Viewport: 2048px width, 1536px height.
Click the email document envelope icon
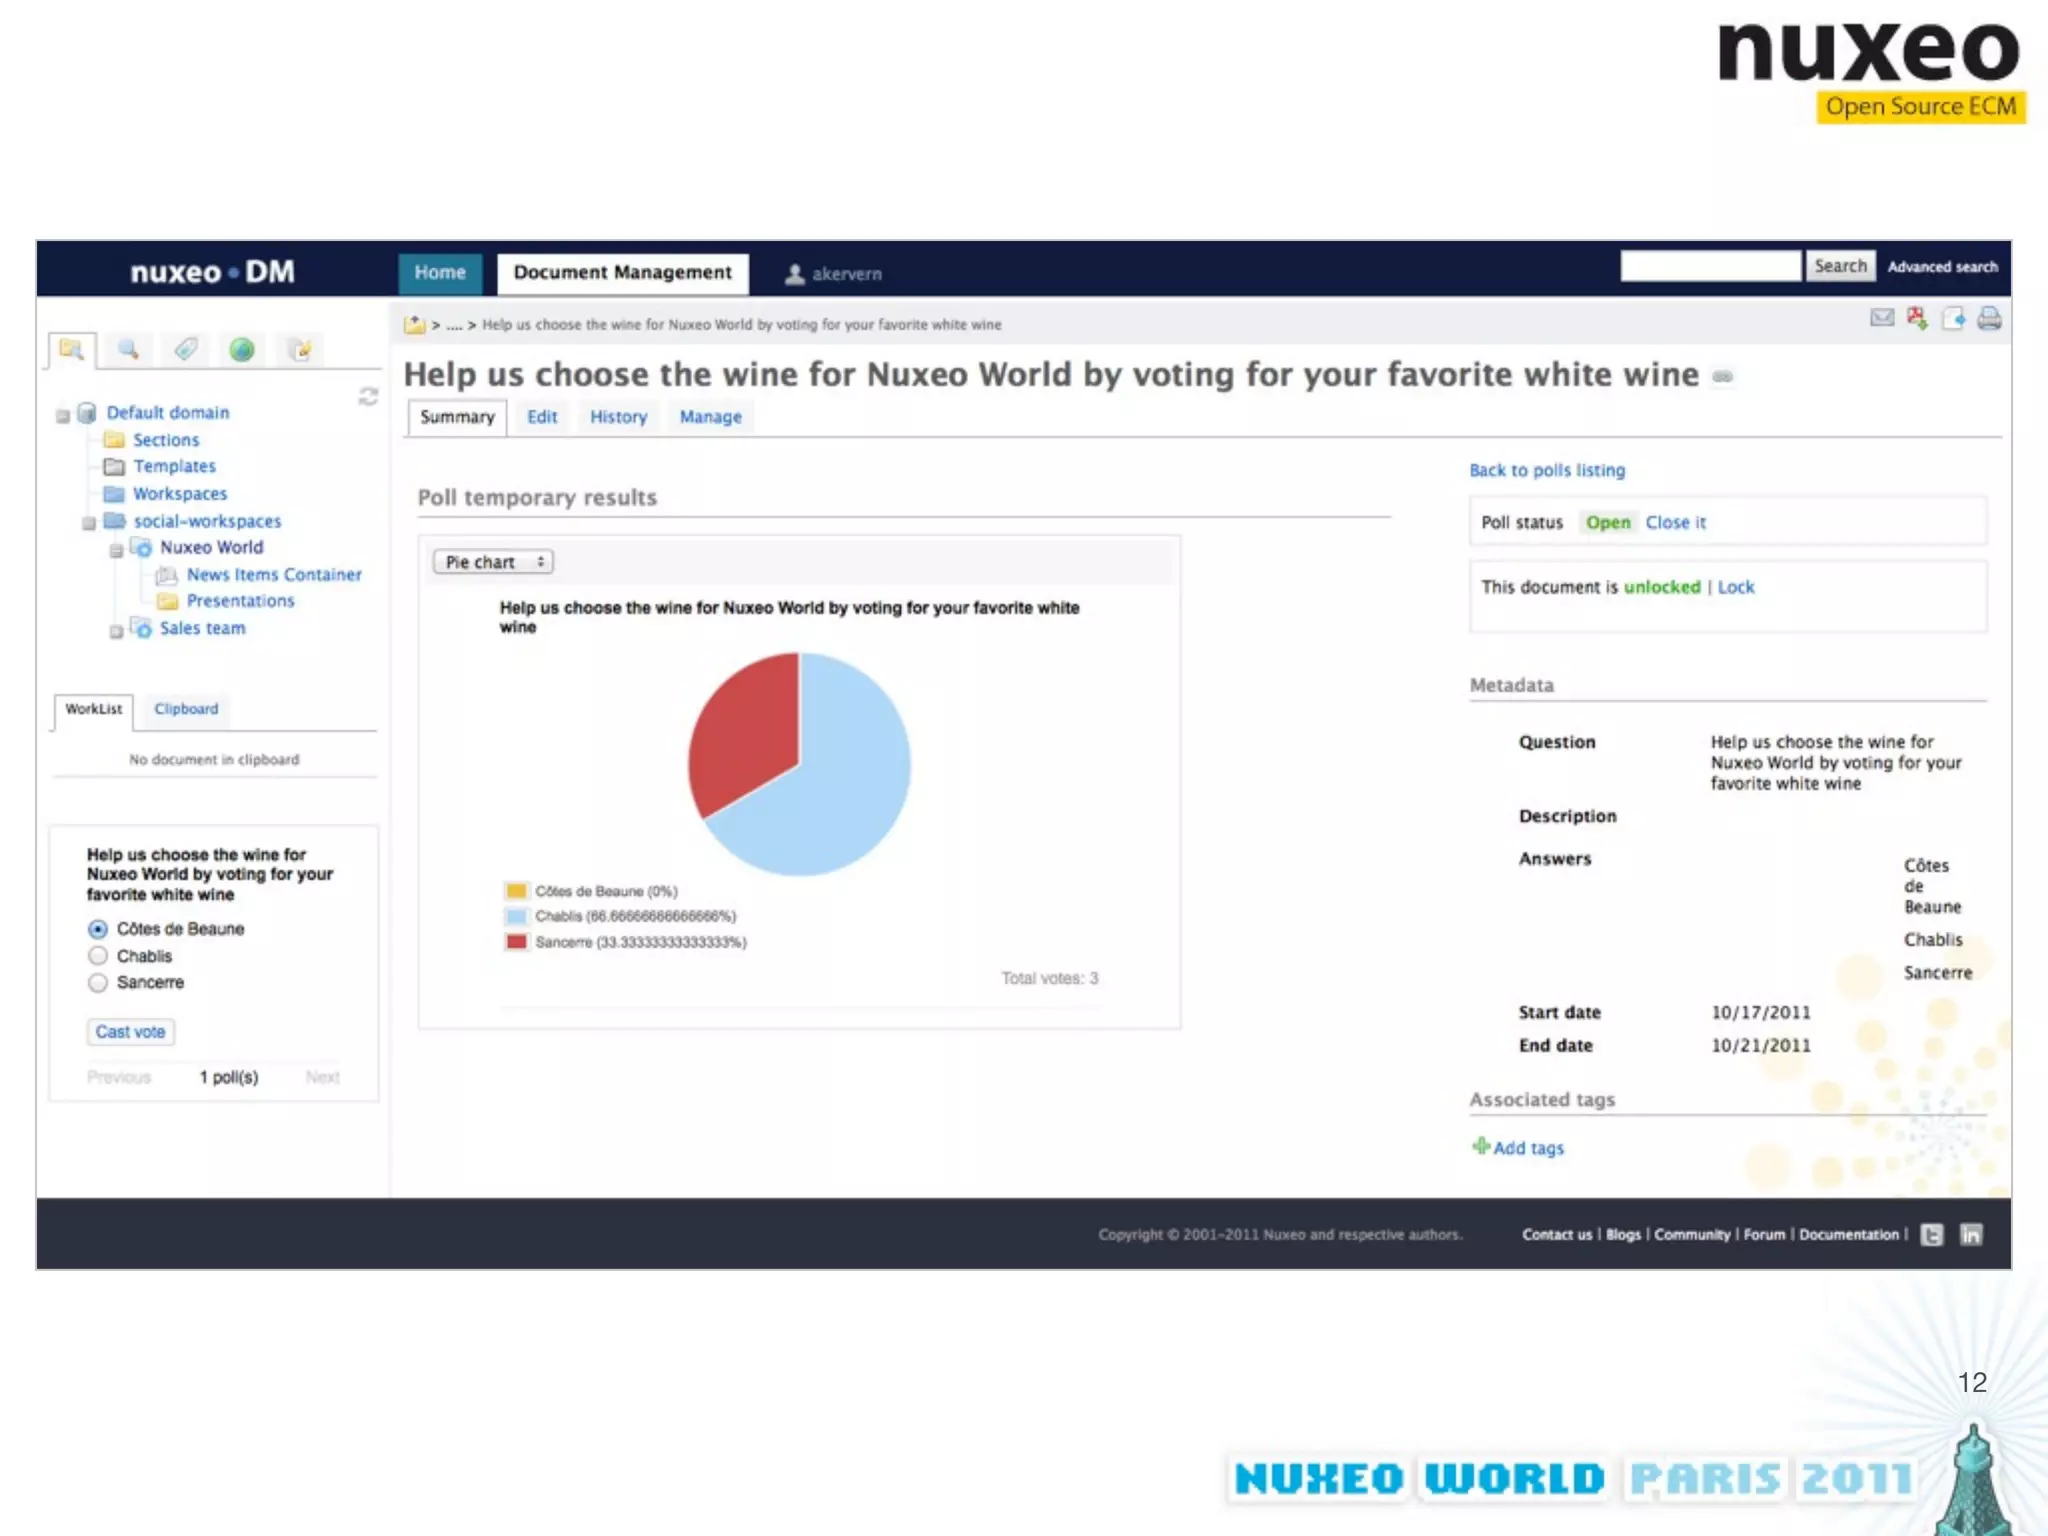1881,318
